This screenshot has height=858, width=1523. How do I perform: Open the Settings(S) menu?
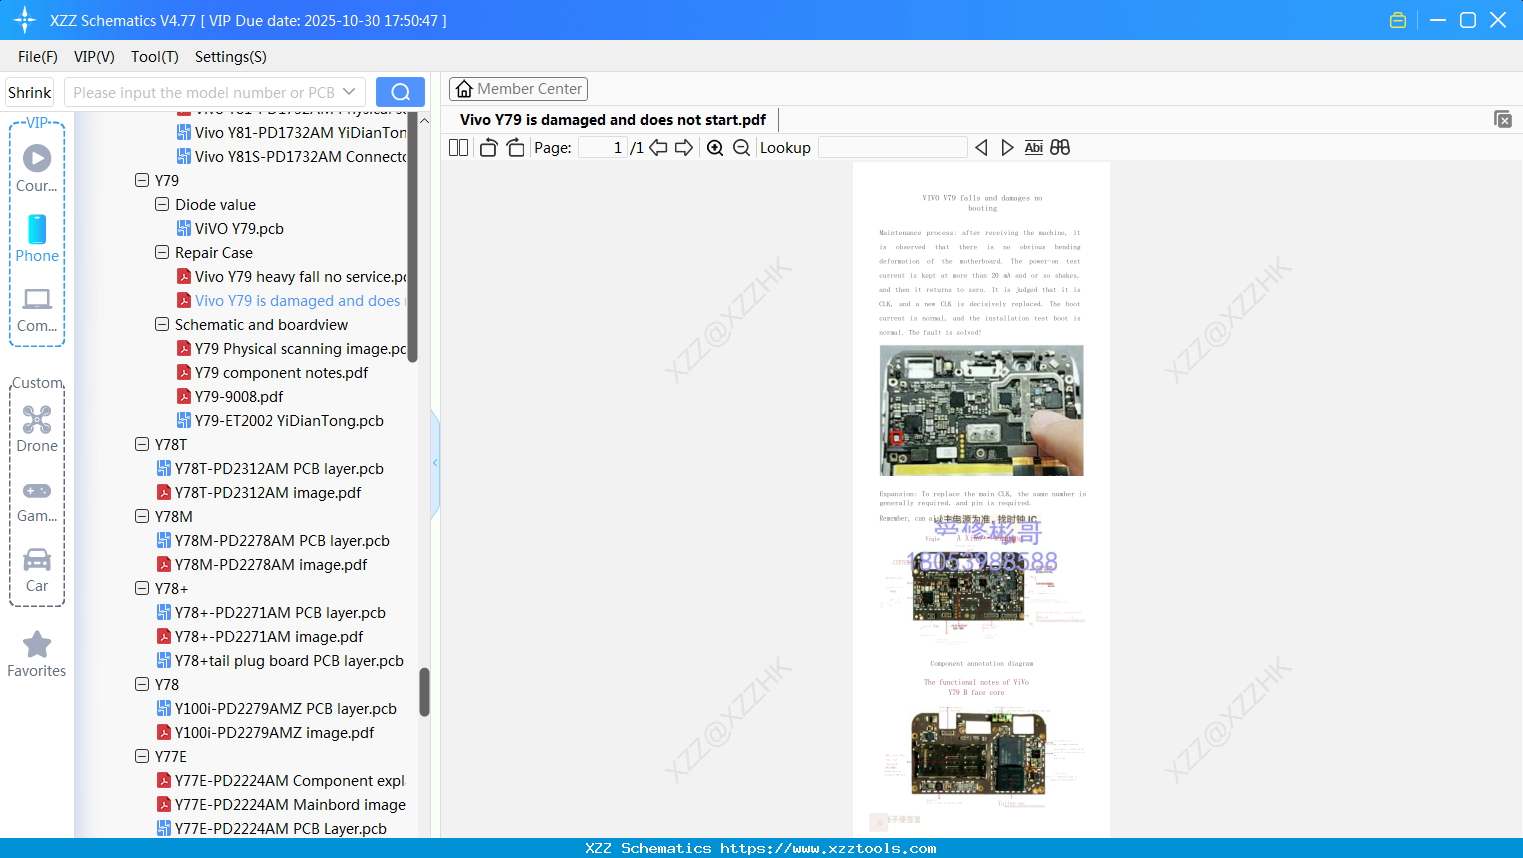point(231,57)
